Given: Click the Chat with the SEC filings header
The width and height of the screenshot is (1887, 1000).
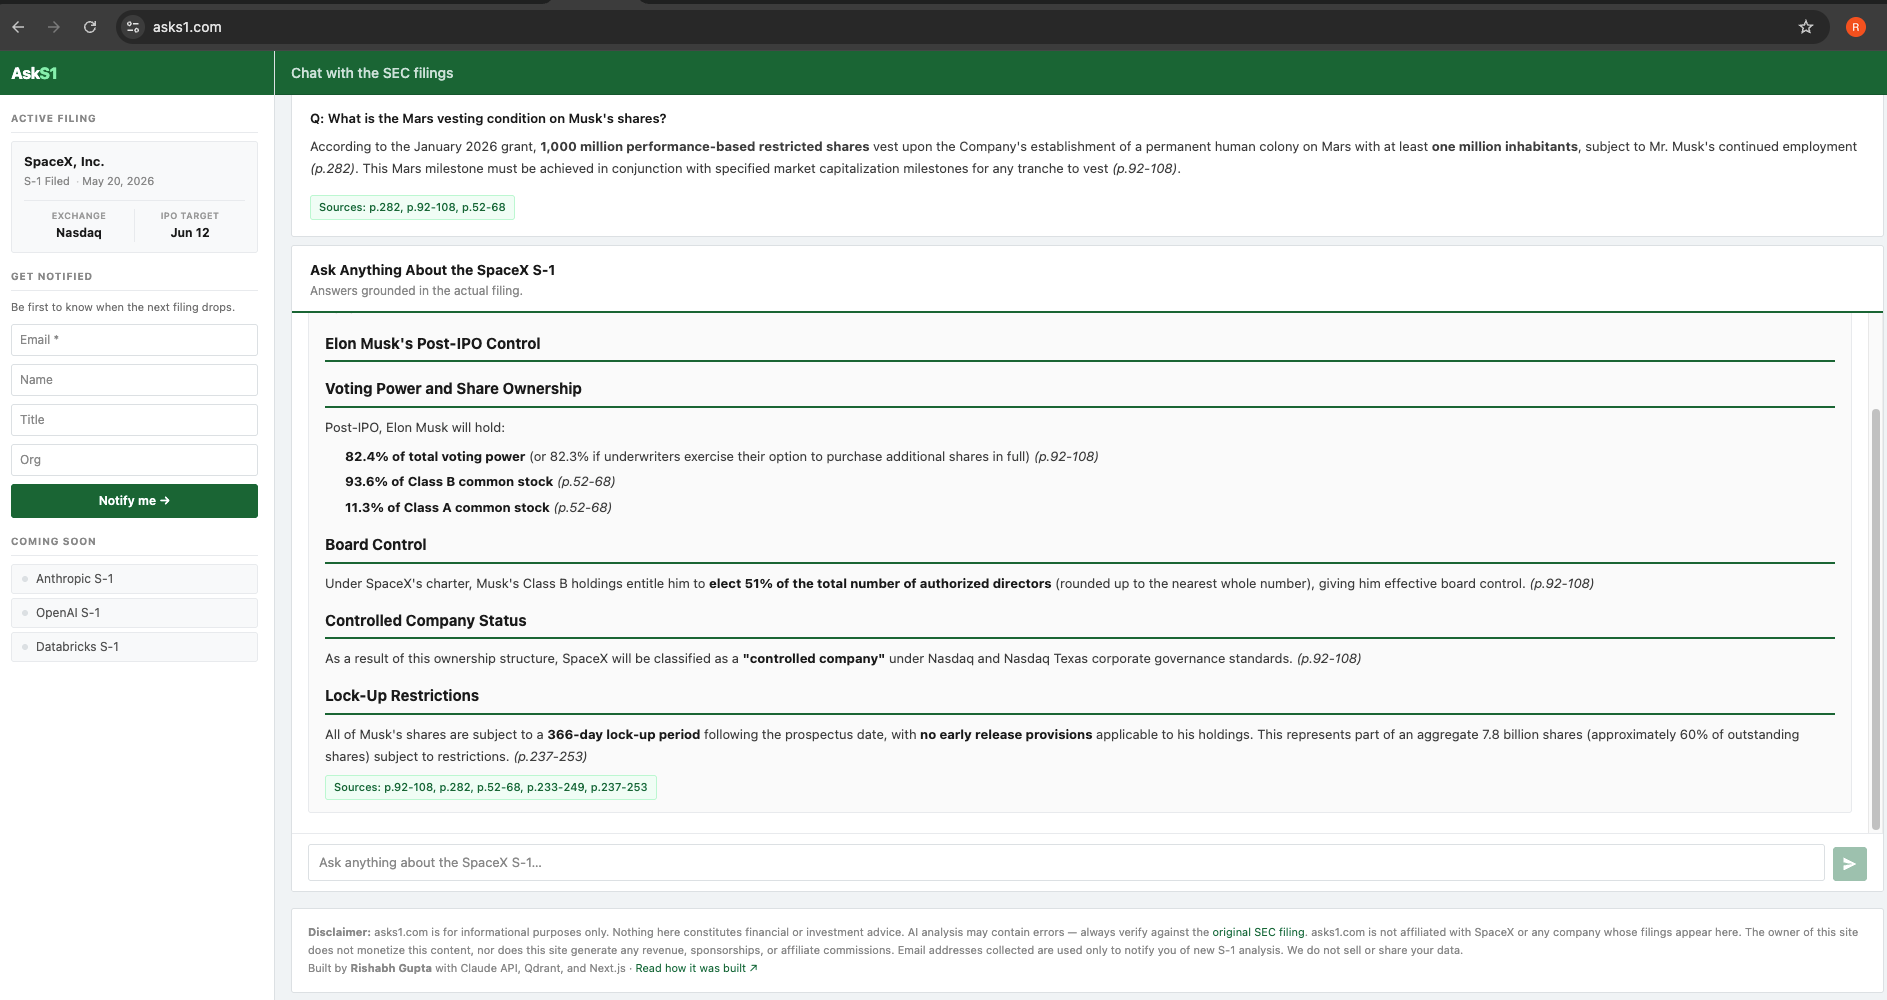Looking at the screenshot, I should 372,73.
